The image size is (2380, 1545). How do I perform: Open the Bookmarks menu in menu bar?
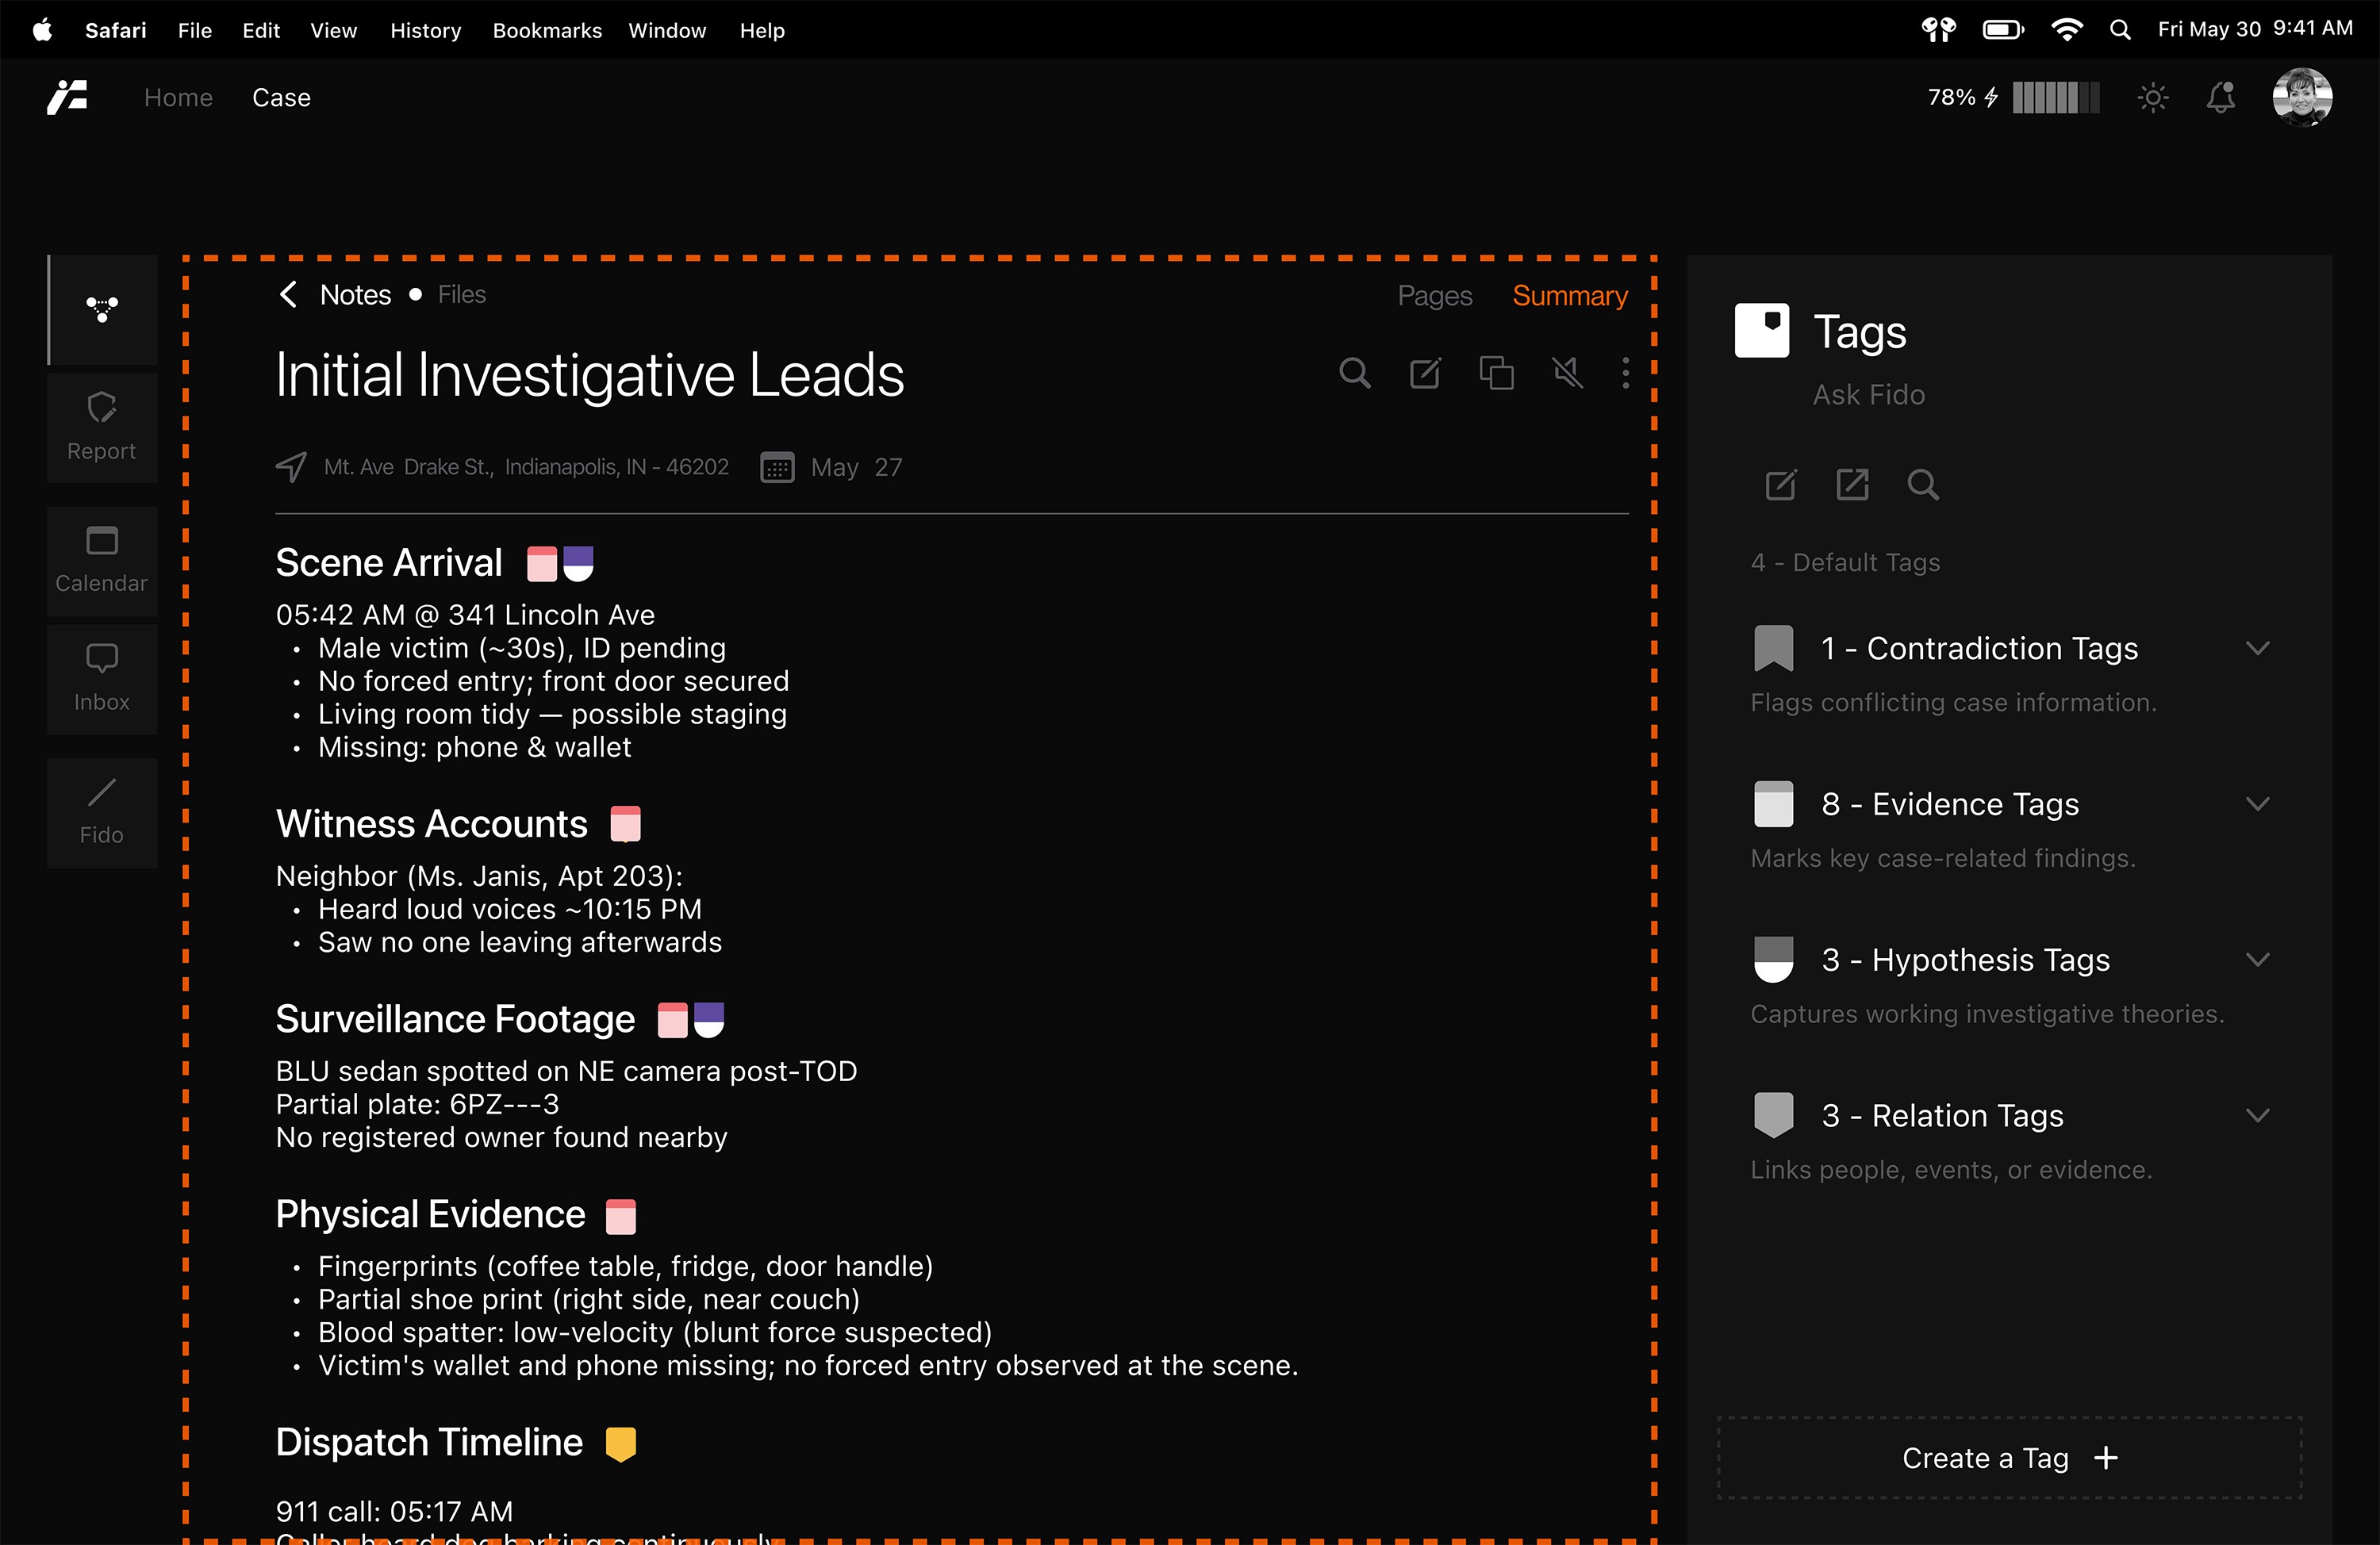tap(547, 30)
